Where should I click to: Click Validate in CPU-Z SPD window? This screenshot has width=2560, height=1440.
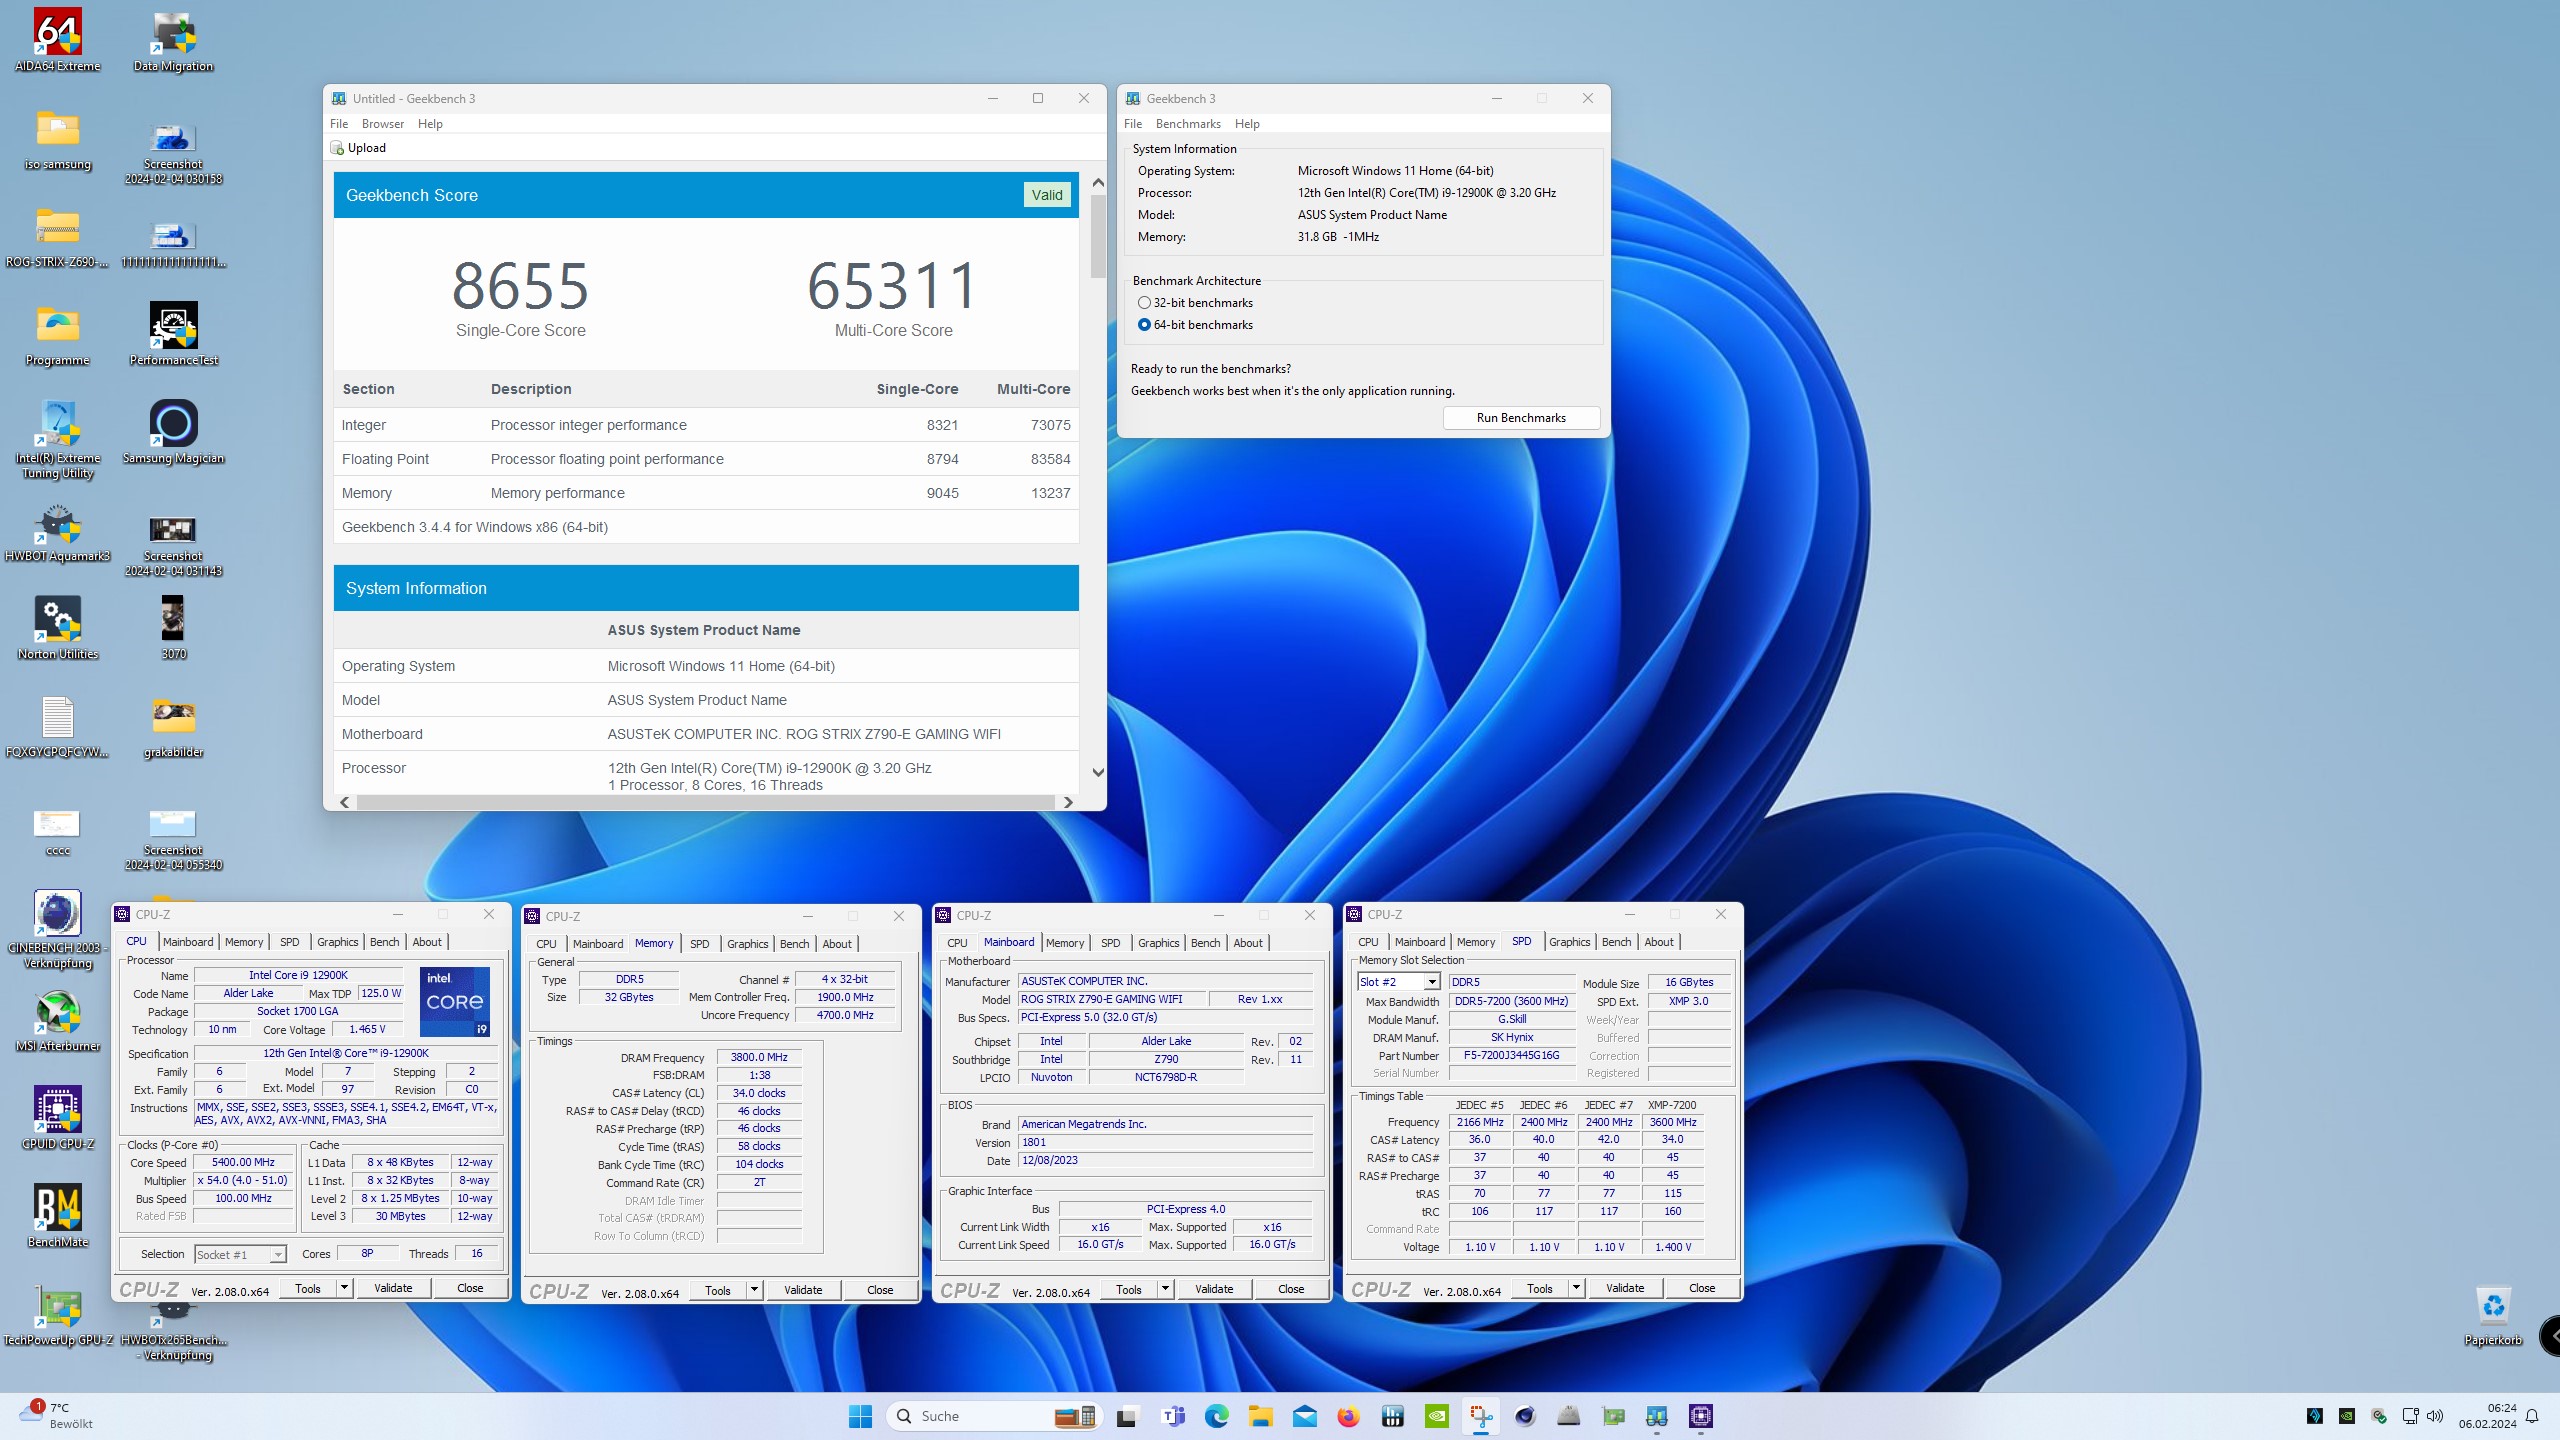(1625, 1288)
